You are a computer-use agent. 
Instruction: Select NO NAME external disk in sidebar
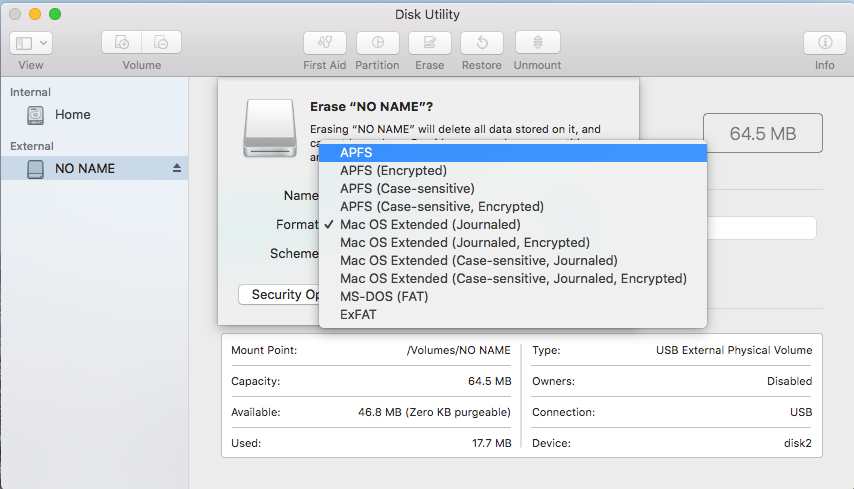click(x=85, y=168)
